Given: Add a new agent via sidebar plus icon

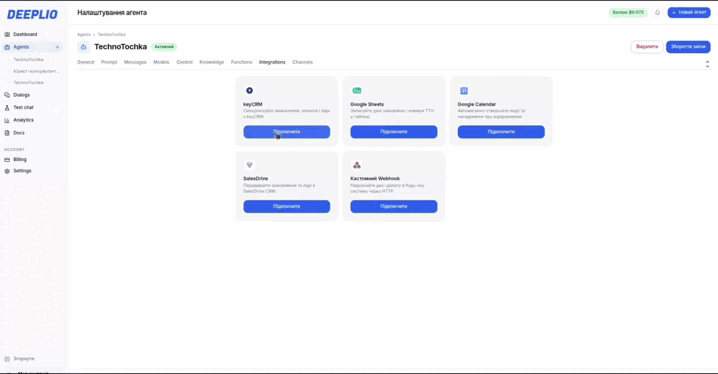Looking at the screenshot, I should 57,47.
